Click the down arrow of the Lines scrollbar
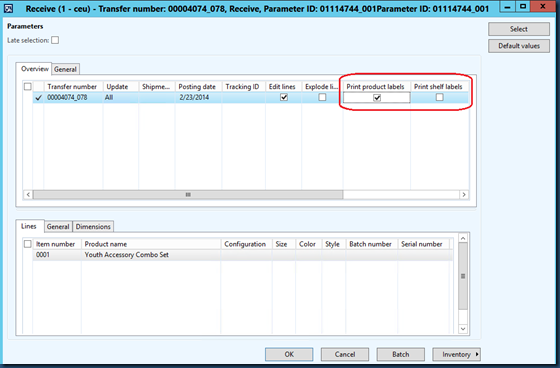The image size is (560, 368). 463,329
